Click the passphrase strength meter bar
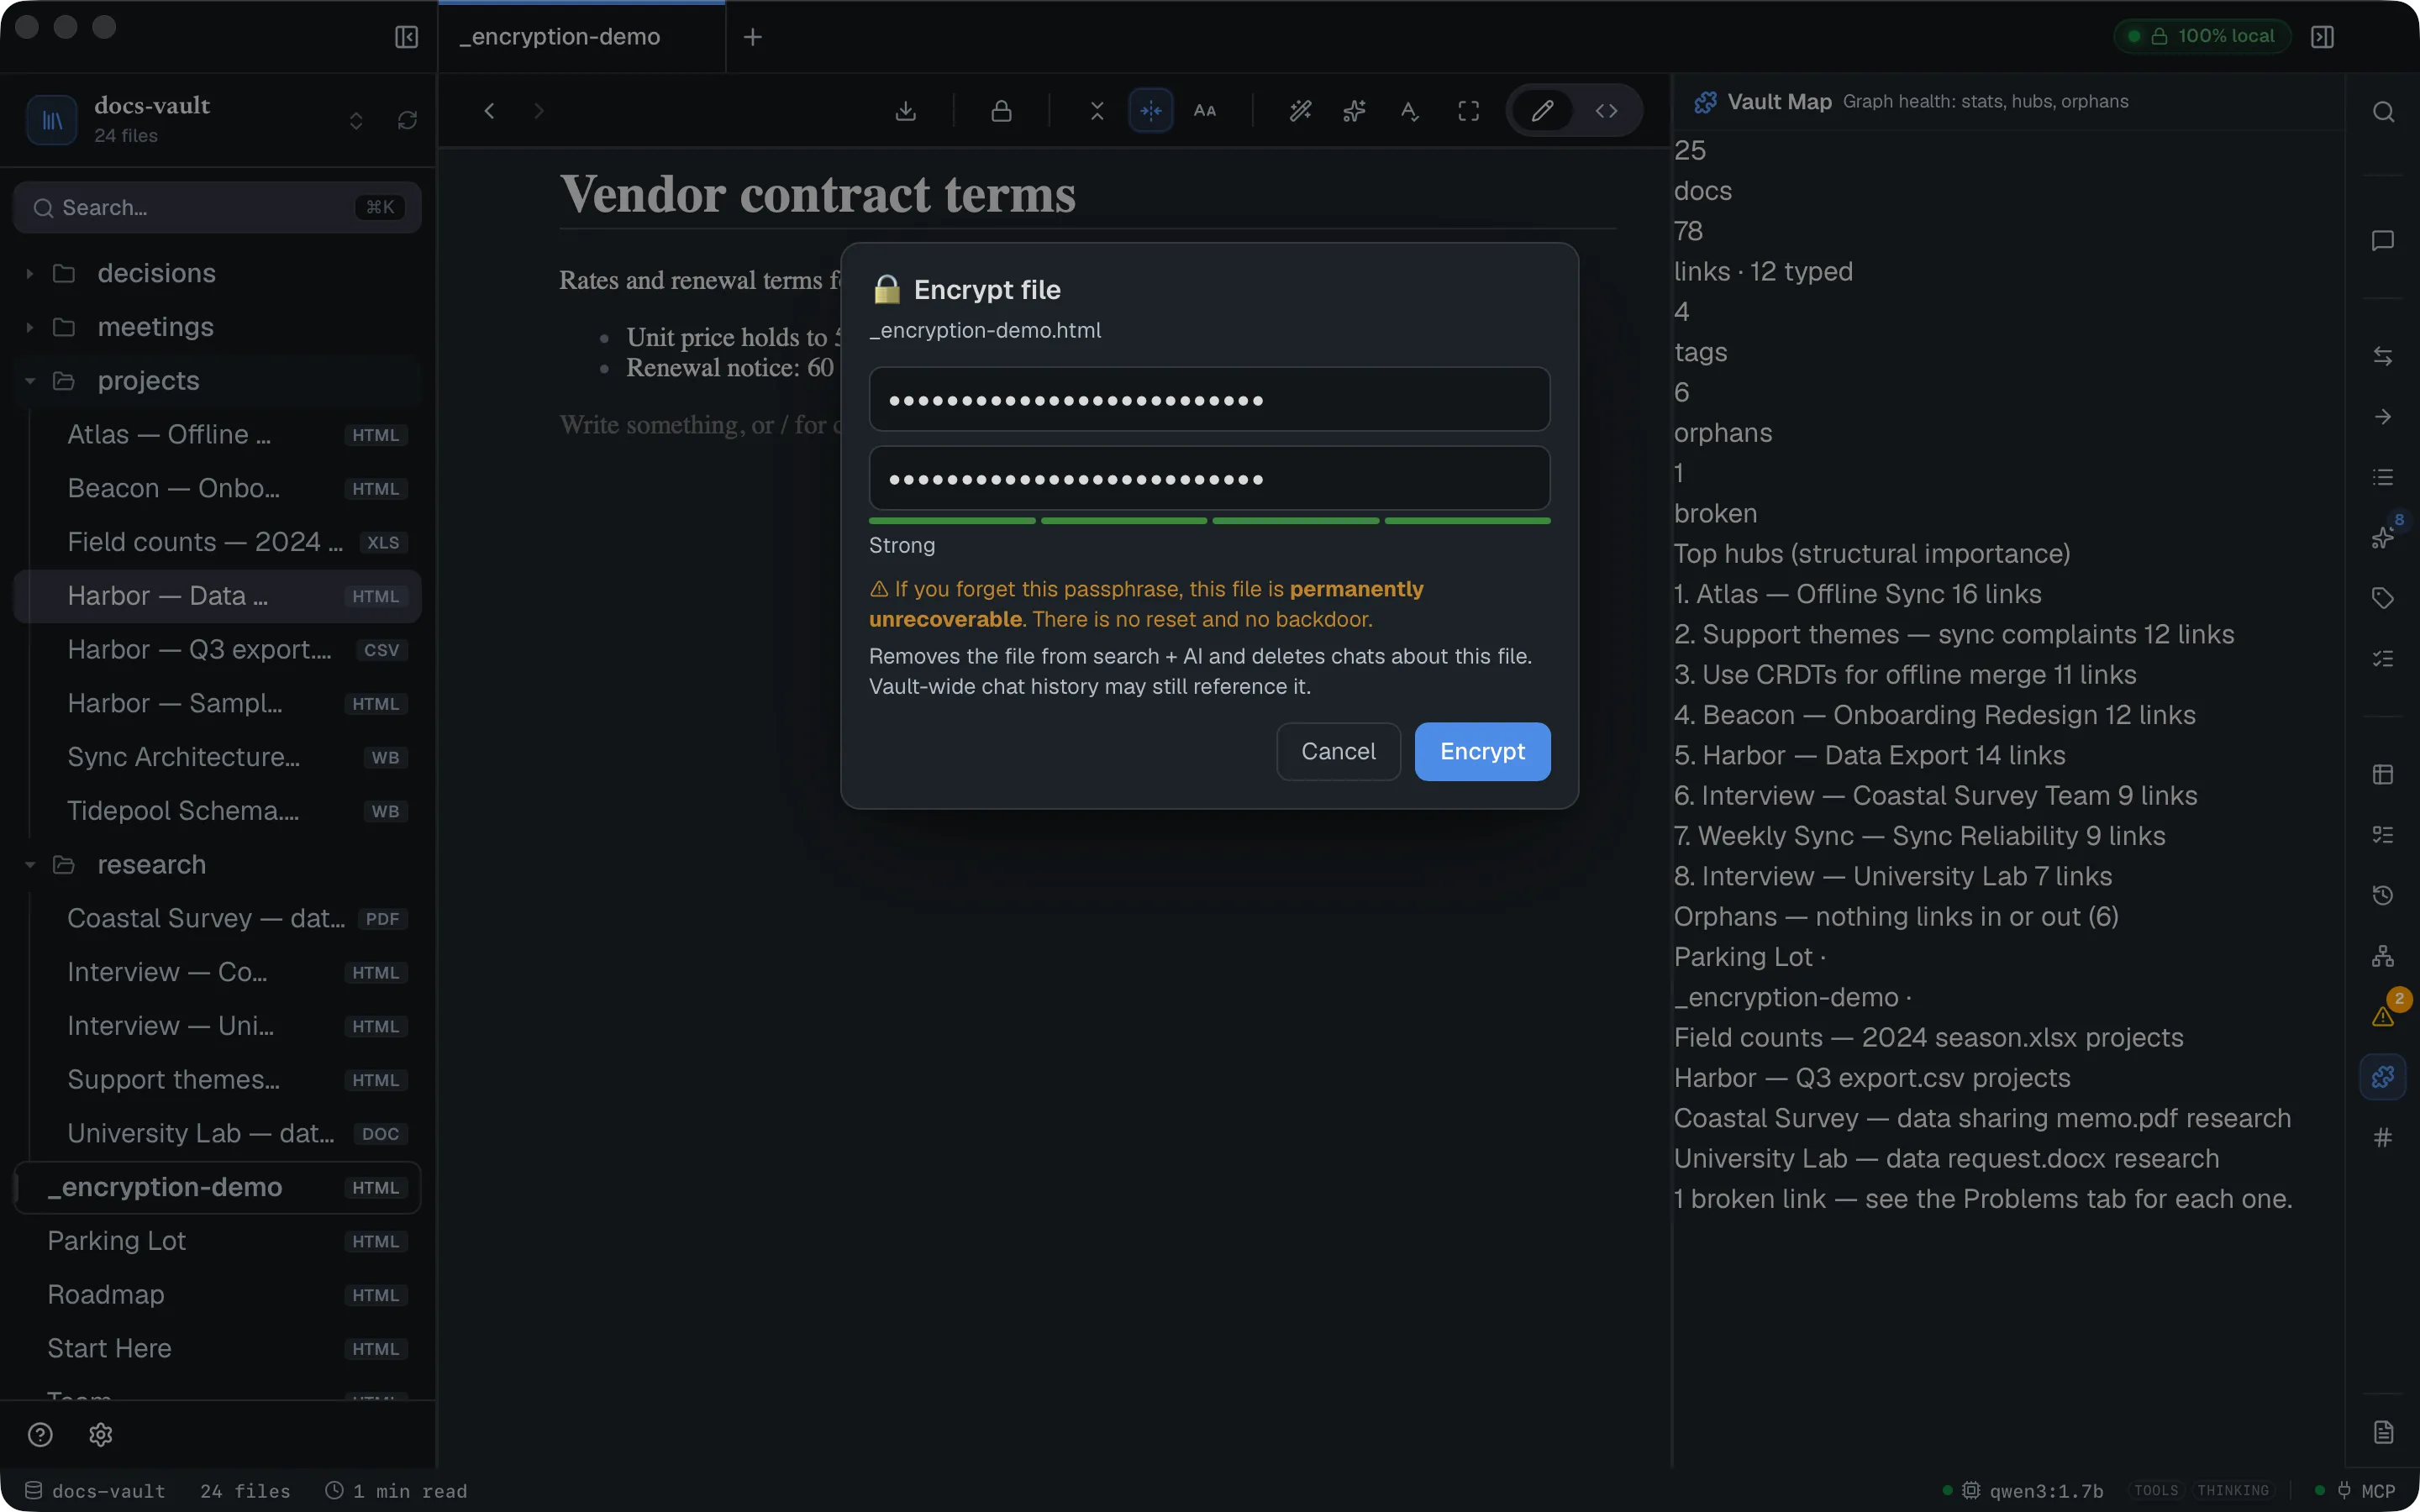Image resolution: width=2420 pixels, height=1512 pixels. click(1209, 520)
